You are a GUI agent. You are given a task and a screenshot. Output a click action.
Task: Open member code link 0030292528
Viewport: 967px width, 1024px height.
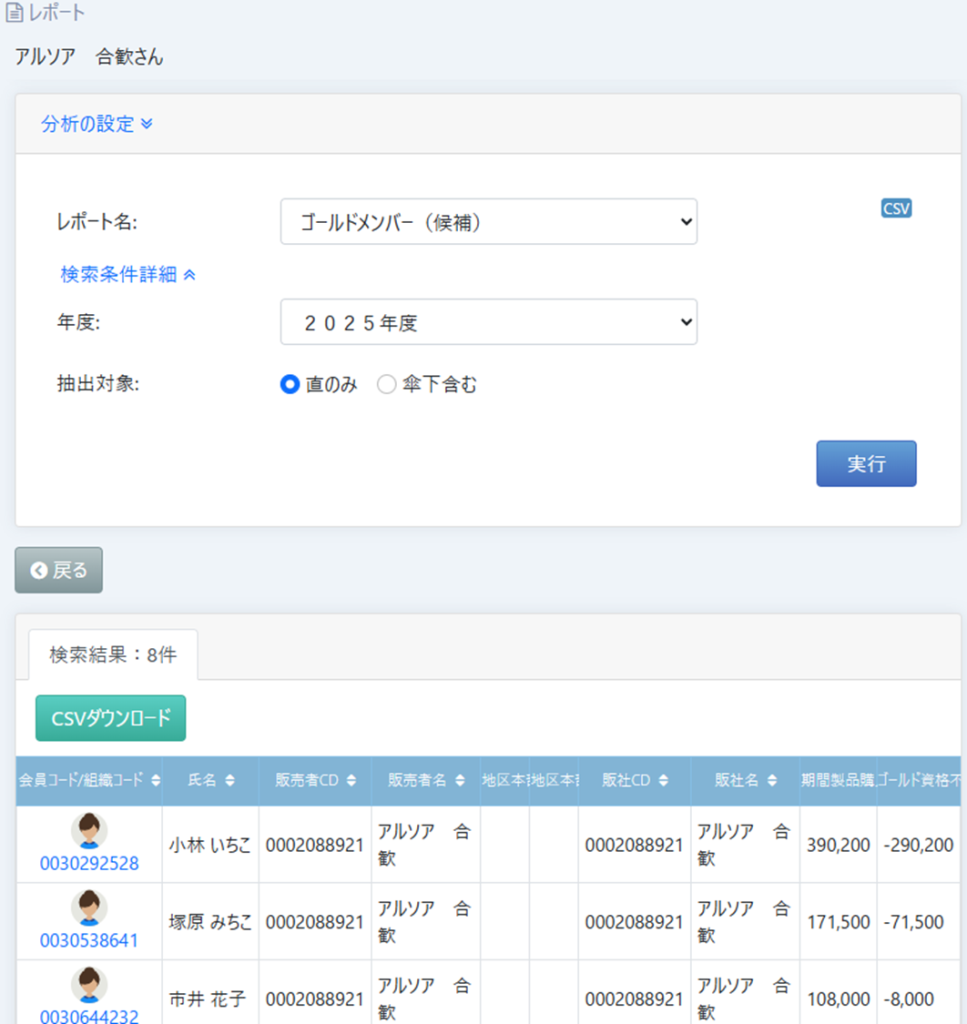pos(89,863)
